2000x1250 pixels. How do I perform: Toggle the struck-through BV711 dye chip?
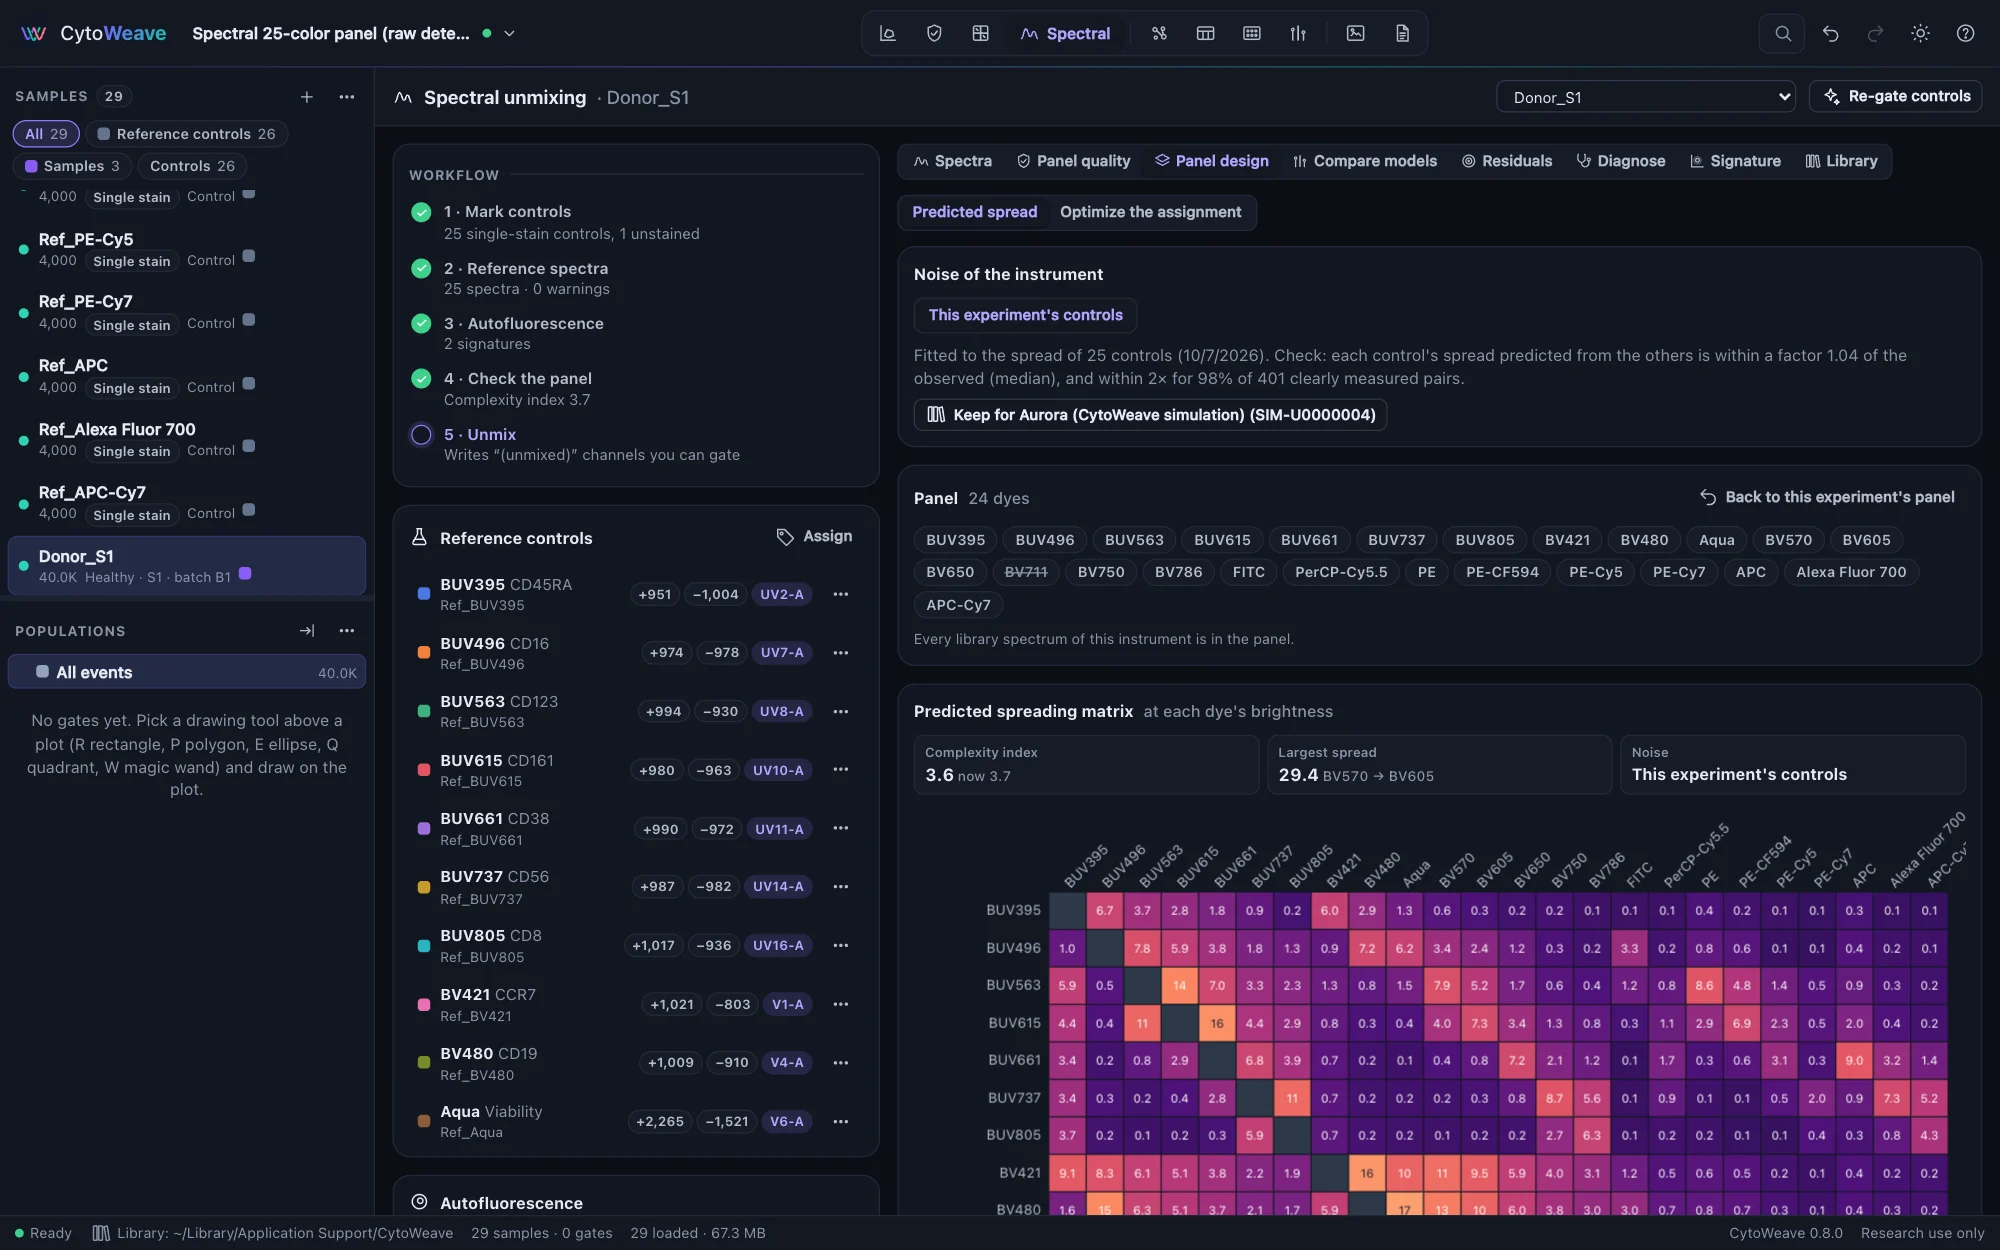[1026, 572]
